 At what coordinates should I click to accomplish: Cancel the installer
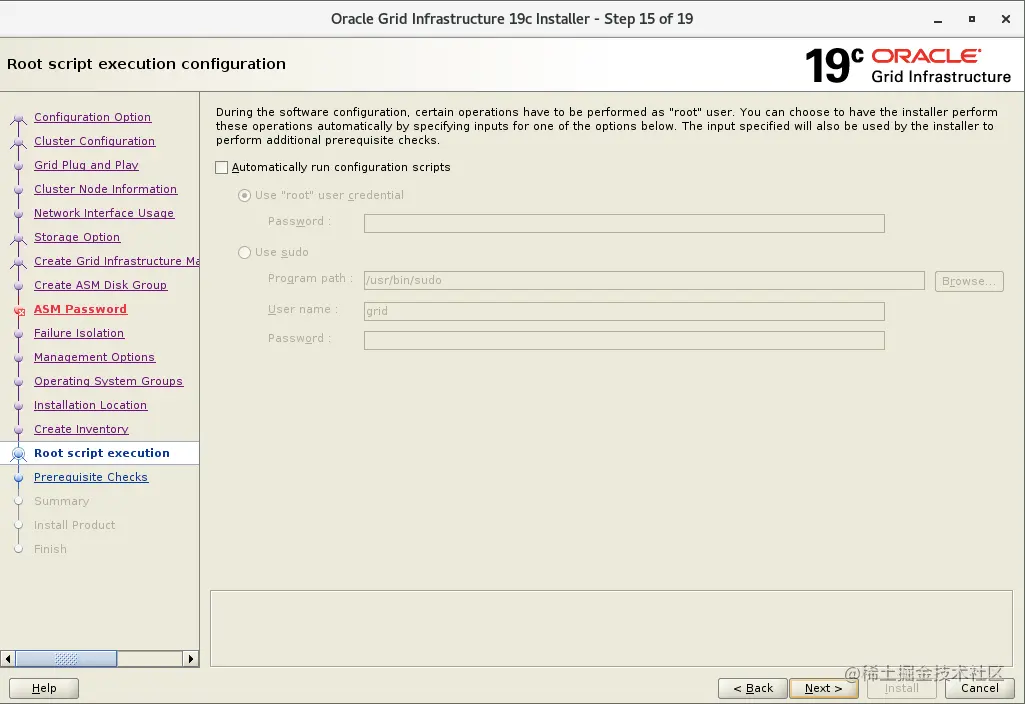pyautogui.click(x=980, y=688)
